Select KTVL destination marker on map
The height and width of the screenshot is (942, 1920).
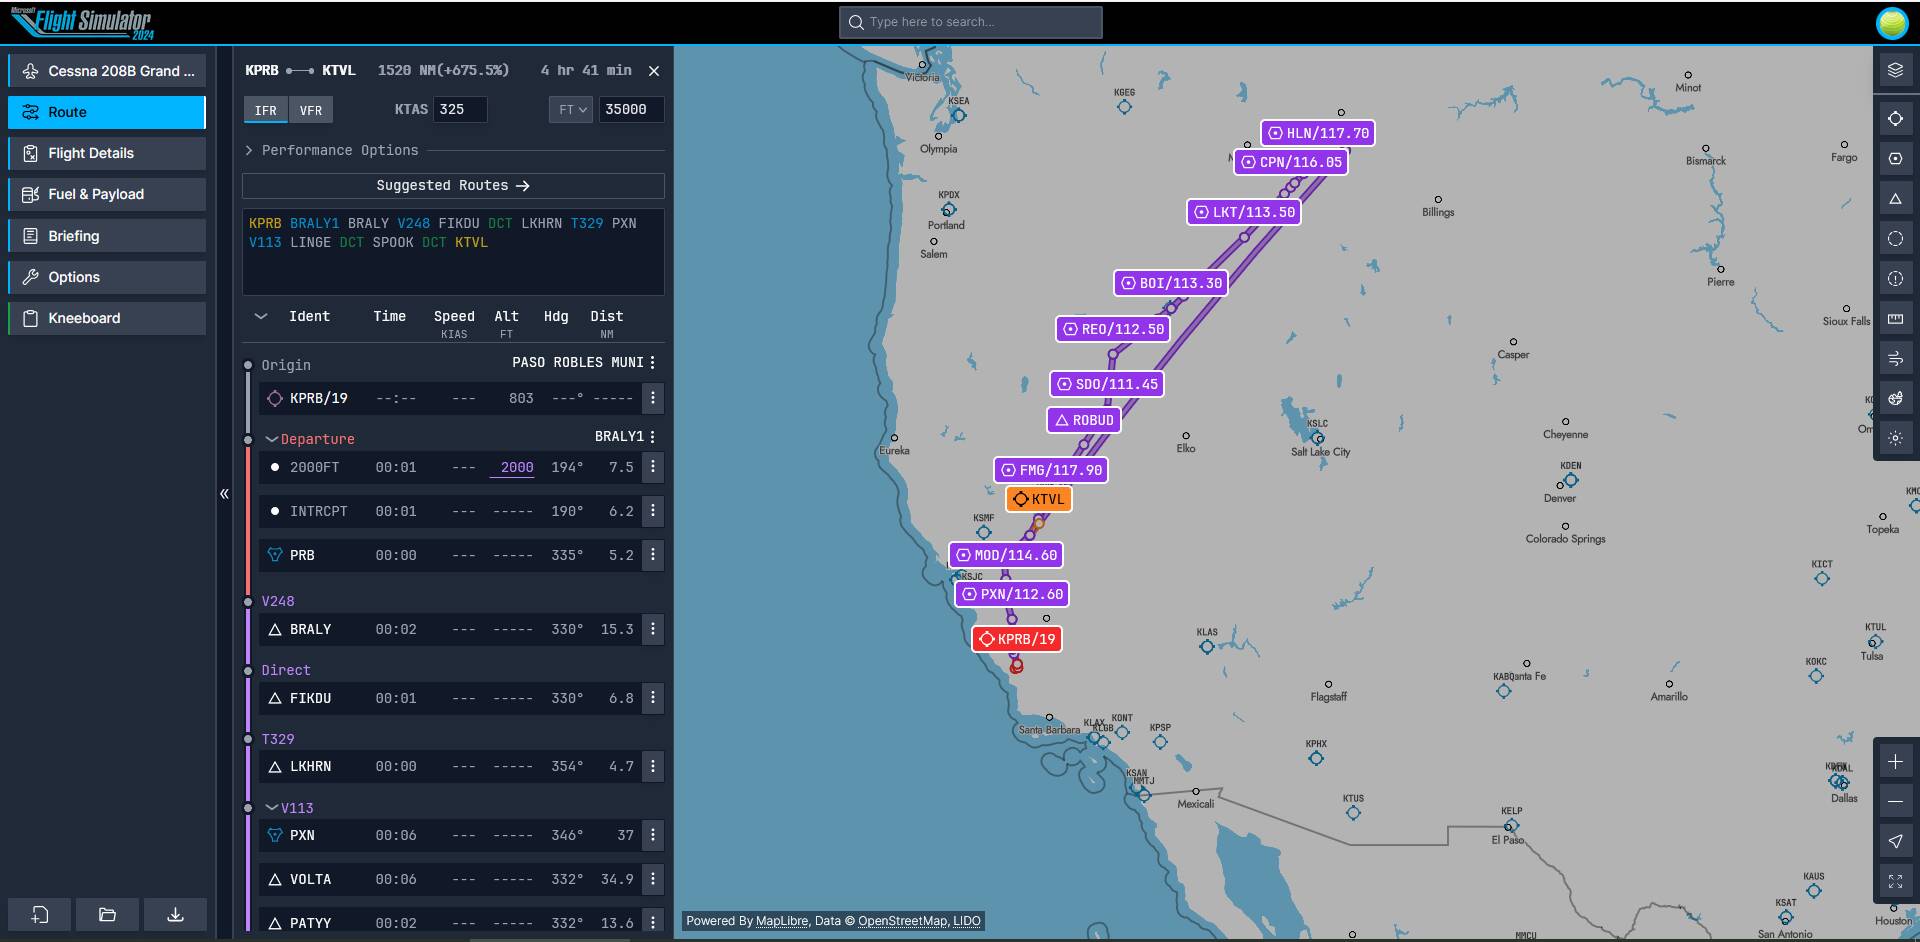(x=1039, y=499)
